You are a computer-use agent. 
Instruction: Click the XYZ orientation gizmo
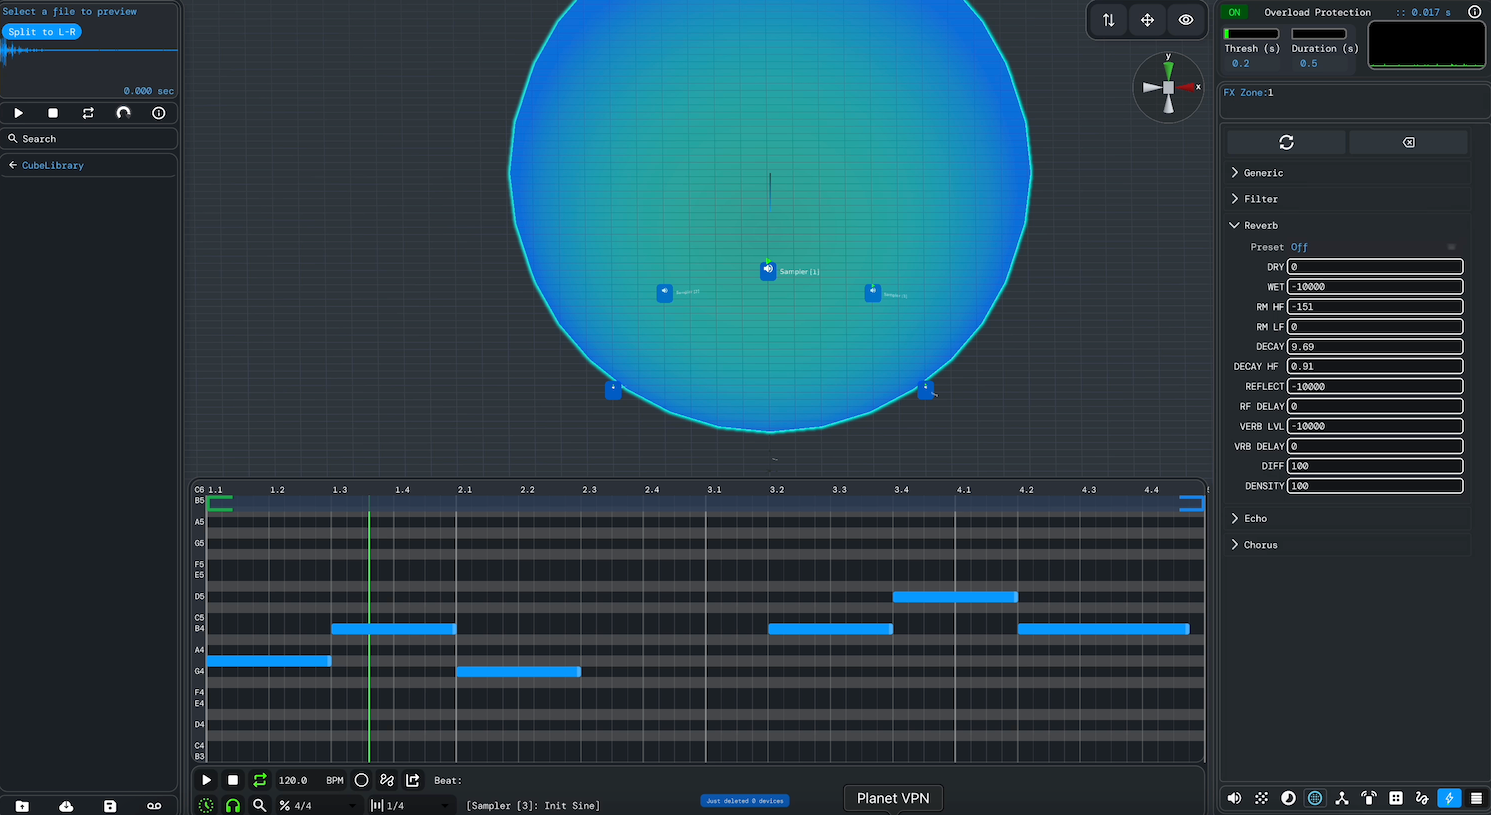point(1168,87)
